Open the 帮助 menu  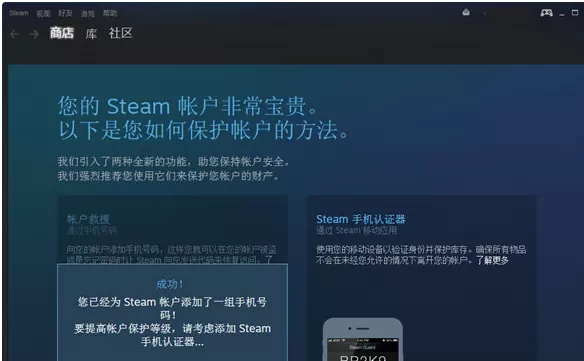click(110, 13)
